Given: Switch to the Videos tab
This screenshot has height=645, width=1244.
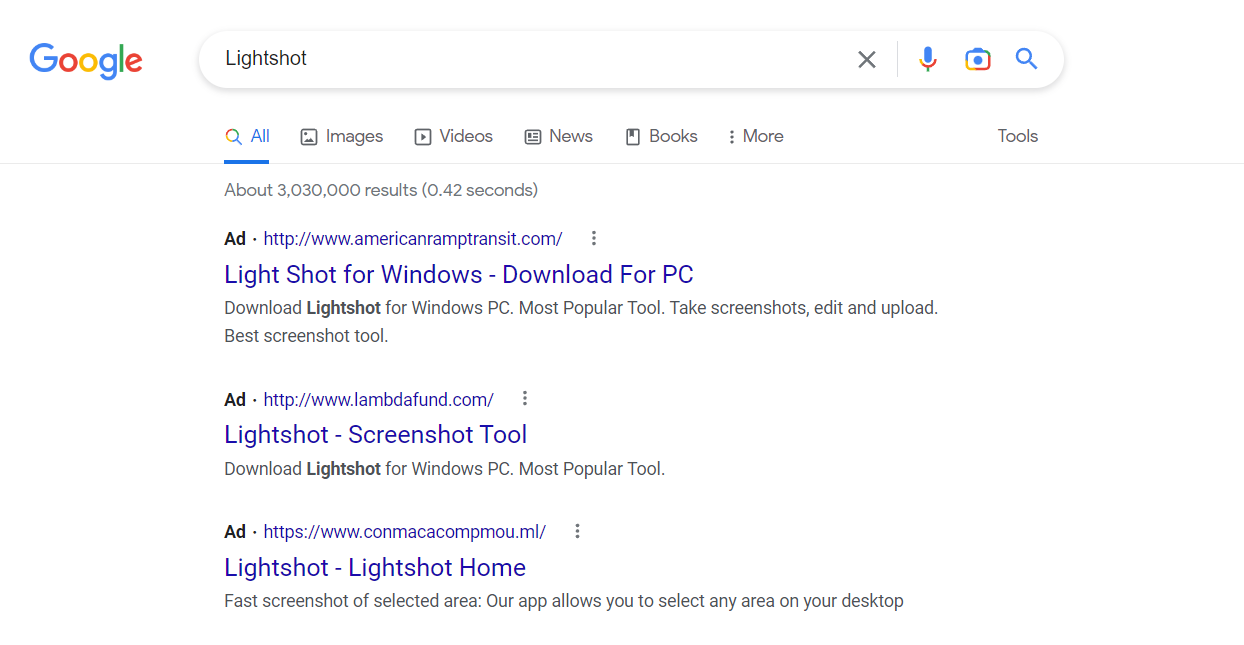Looking at the screenshot, I should [x=454, y=137].
